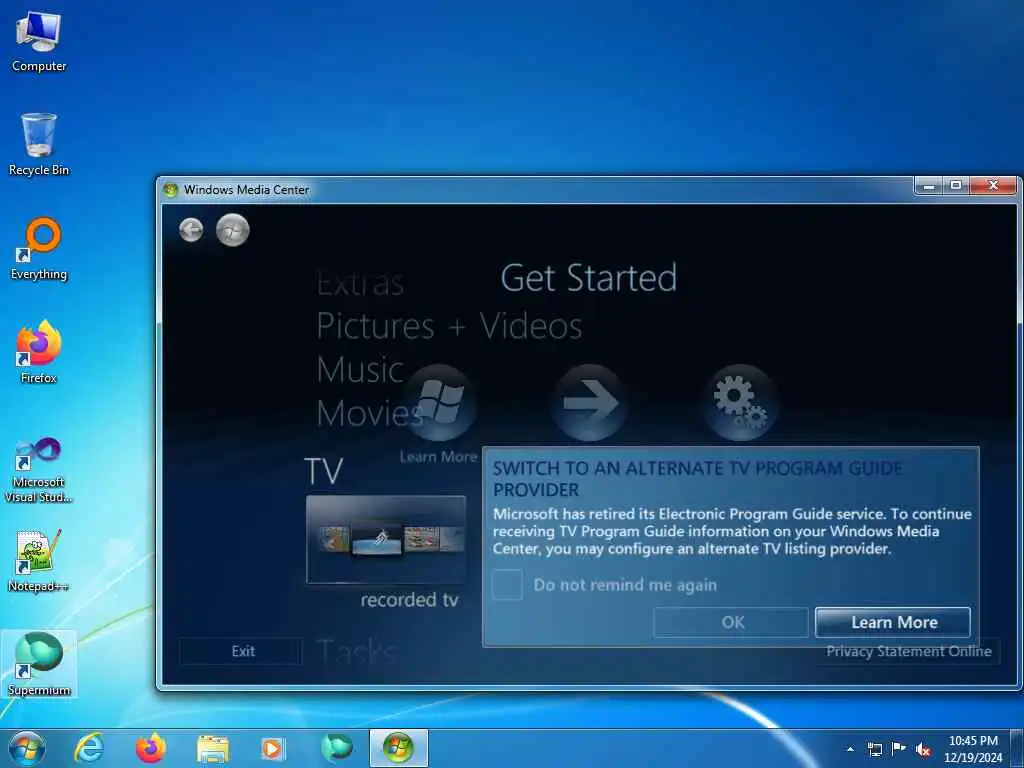Select the Recycle Bin desktop icon
1024x768 pixels.
point(39,145)
